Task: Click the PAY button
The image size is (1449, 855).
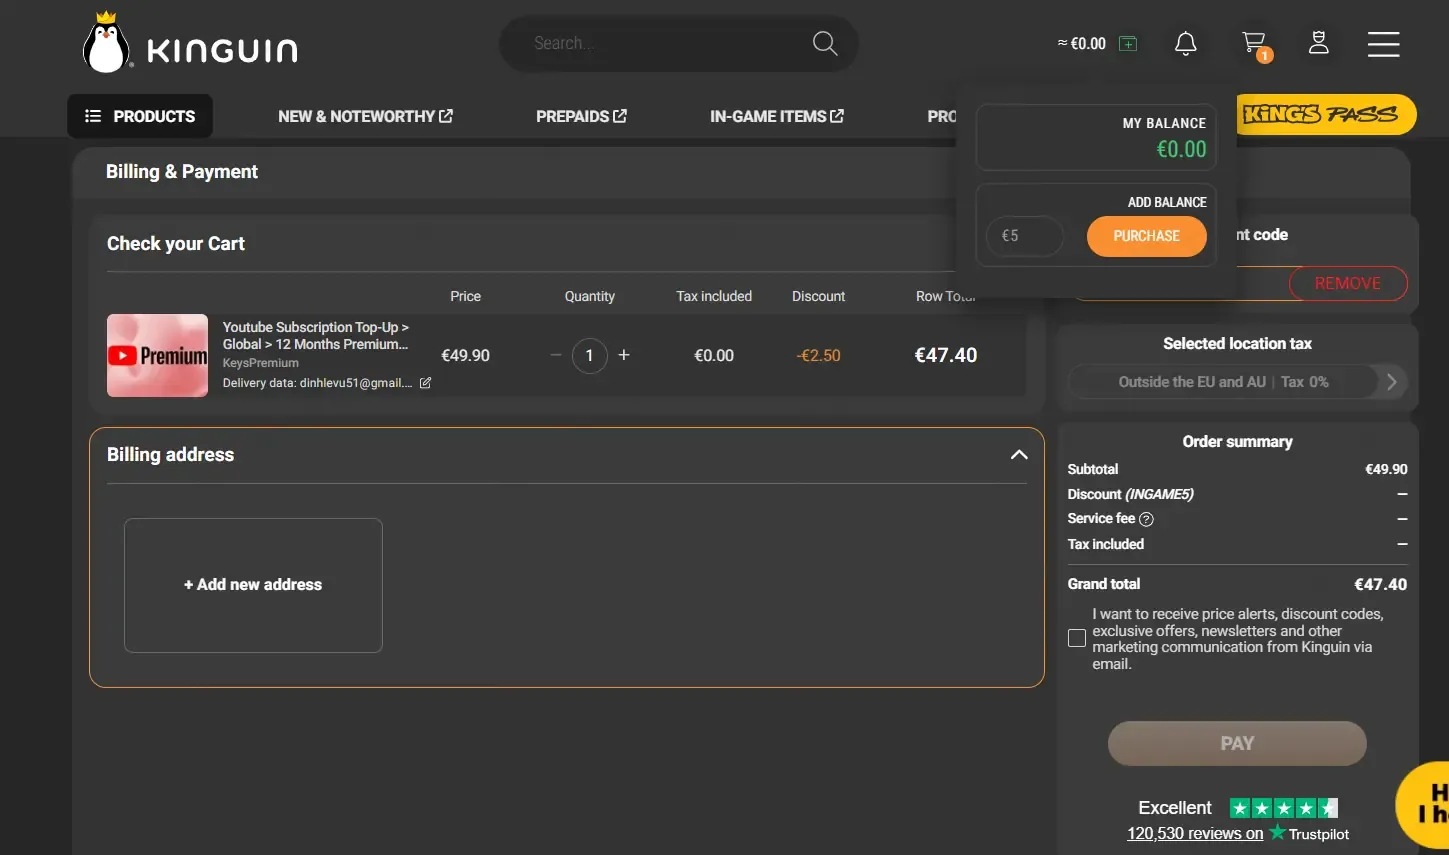Action: 1237,743
